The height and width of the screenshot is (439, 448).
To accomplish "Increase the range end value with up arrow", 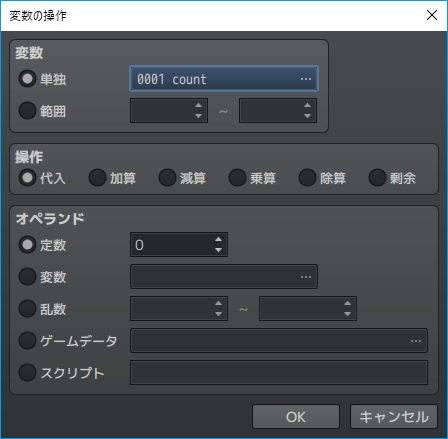I will pos(307,105).
